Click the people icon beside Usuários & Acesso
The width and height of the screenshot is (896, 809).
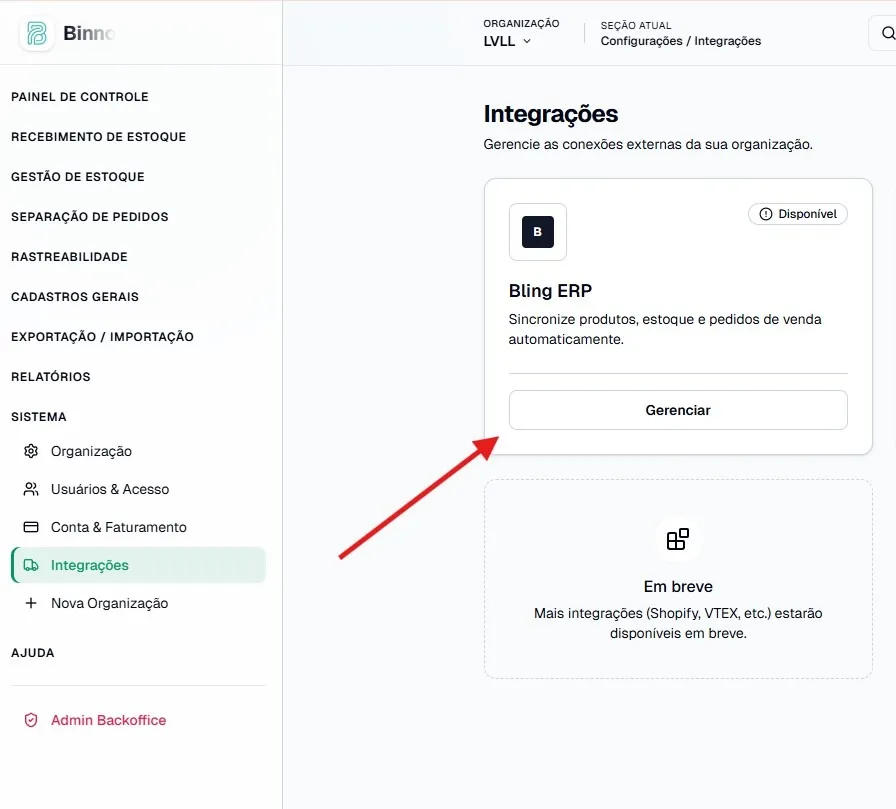point(30,489)
